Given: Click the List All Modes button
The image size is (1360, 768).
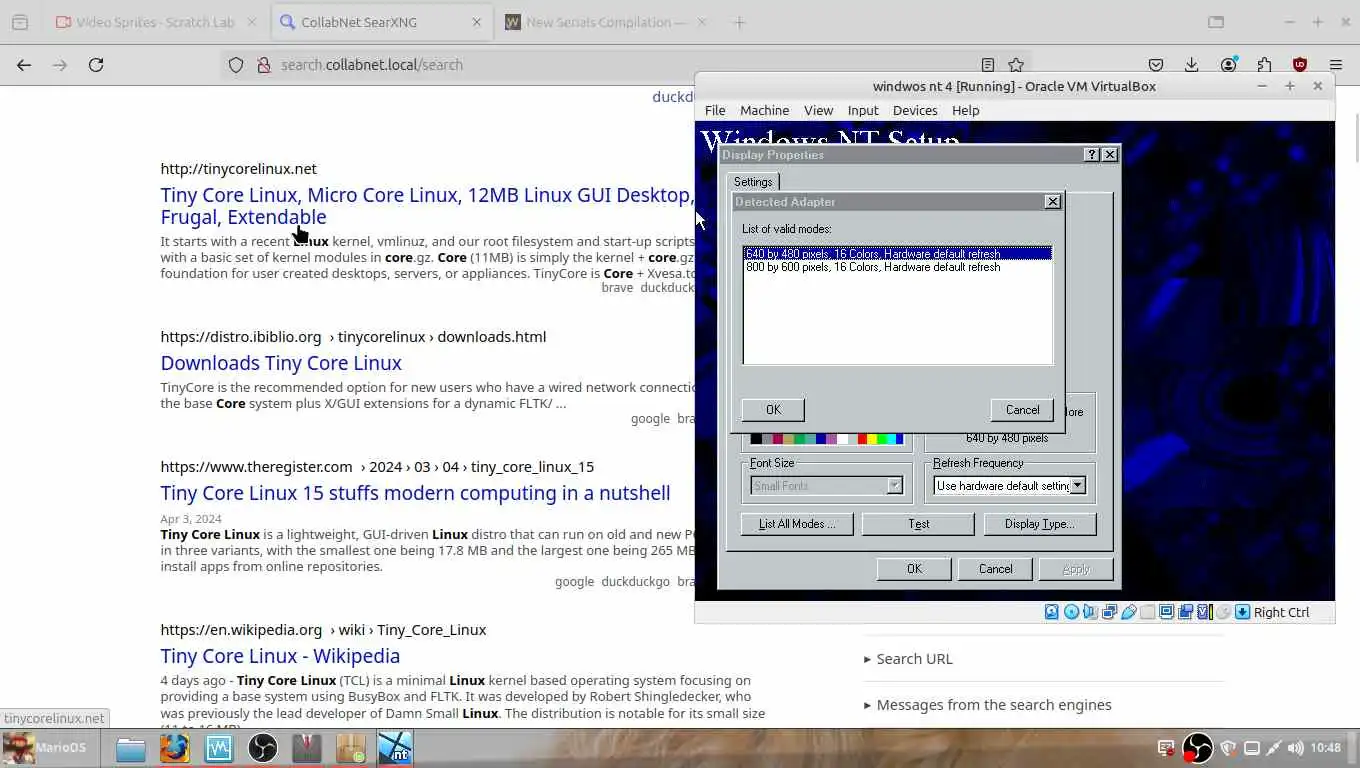Looking at the screenshot, I should [797, 524].
